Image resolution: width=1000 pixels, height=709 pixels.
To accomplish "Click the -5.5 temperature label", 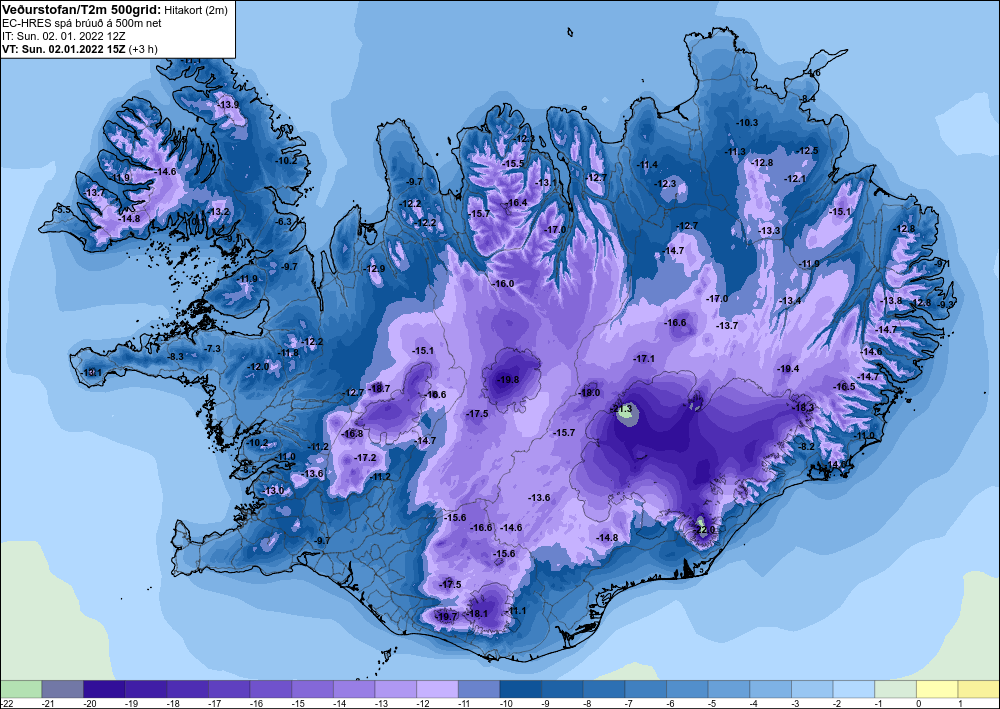I will click(x=63, y=209).
